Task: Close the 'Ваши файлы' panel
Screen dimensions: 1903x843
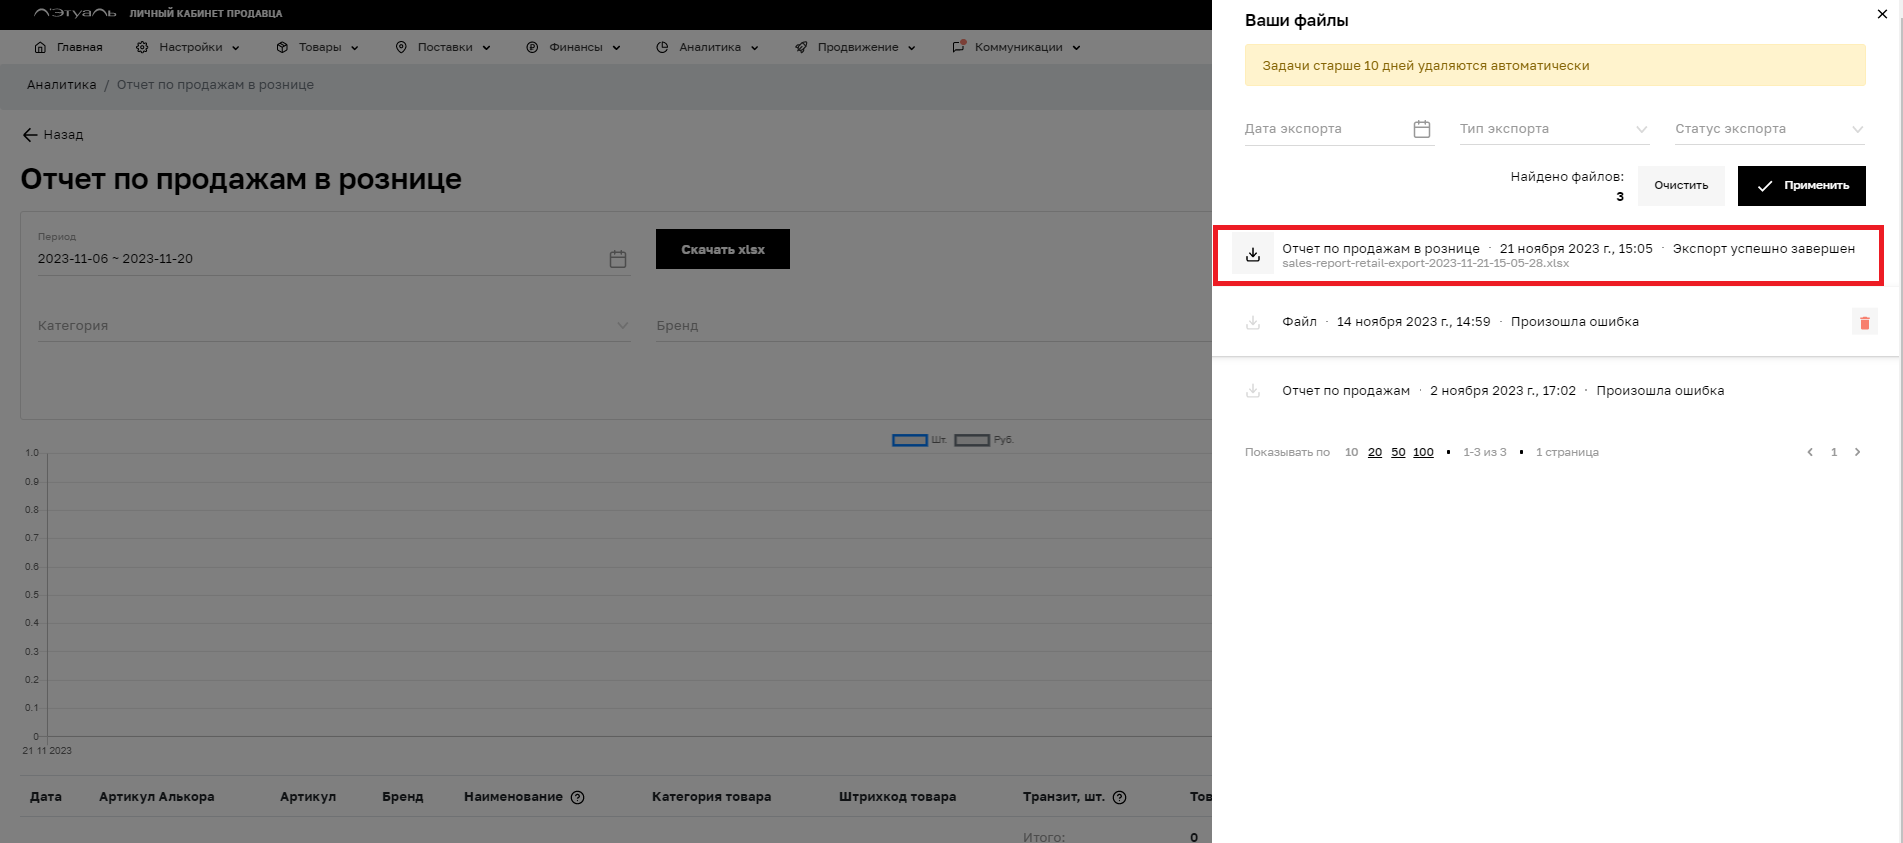Action: point(1882,14)
